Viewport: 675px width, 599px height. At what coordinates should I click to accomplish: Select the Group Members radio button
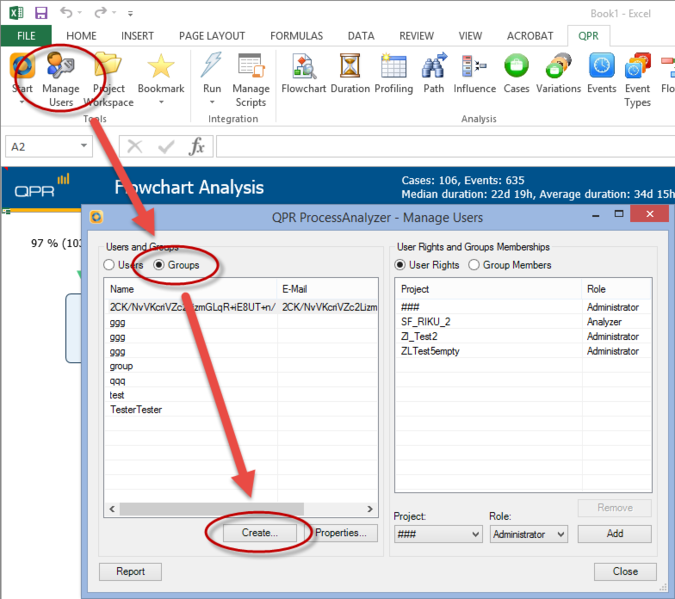tap(474, 265)
